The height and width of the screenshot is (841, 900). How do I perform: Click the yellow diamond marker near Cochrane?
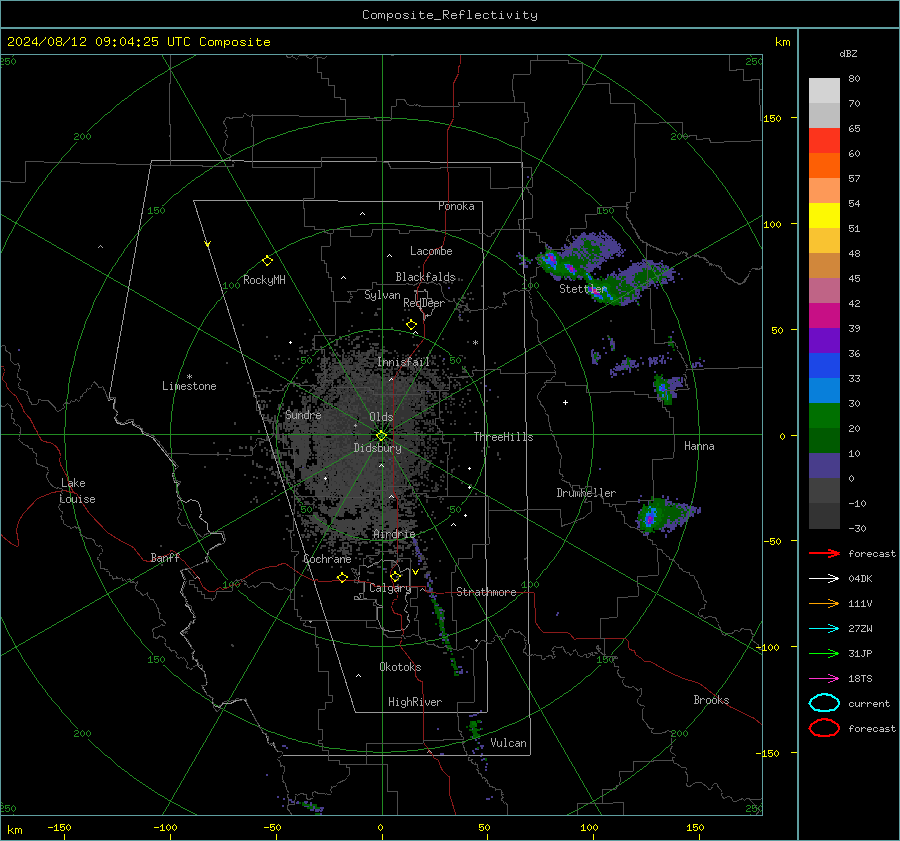point(342,577)
